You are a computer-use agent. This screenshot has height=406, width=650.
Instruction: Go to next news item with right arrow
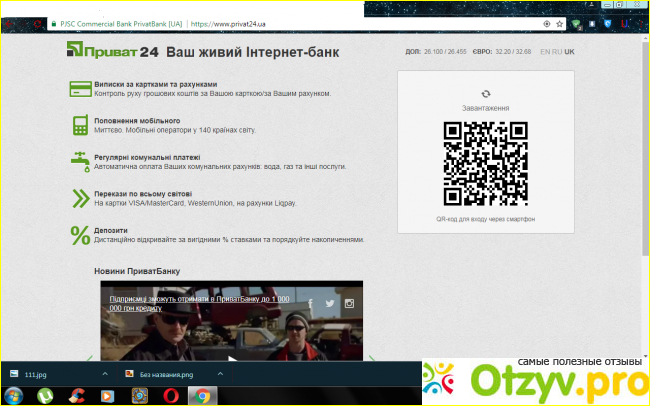click(372, 358)
